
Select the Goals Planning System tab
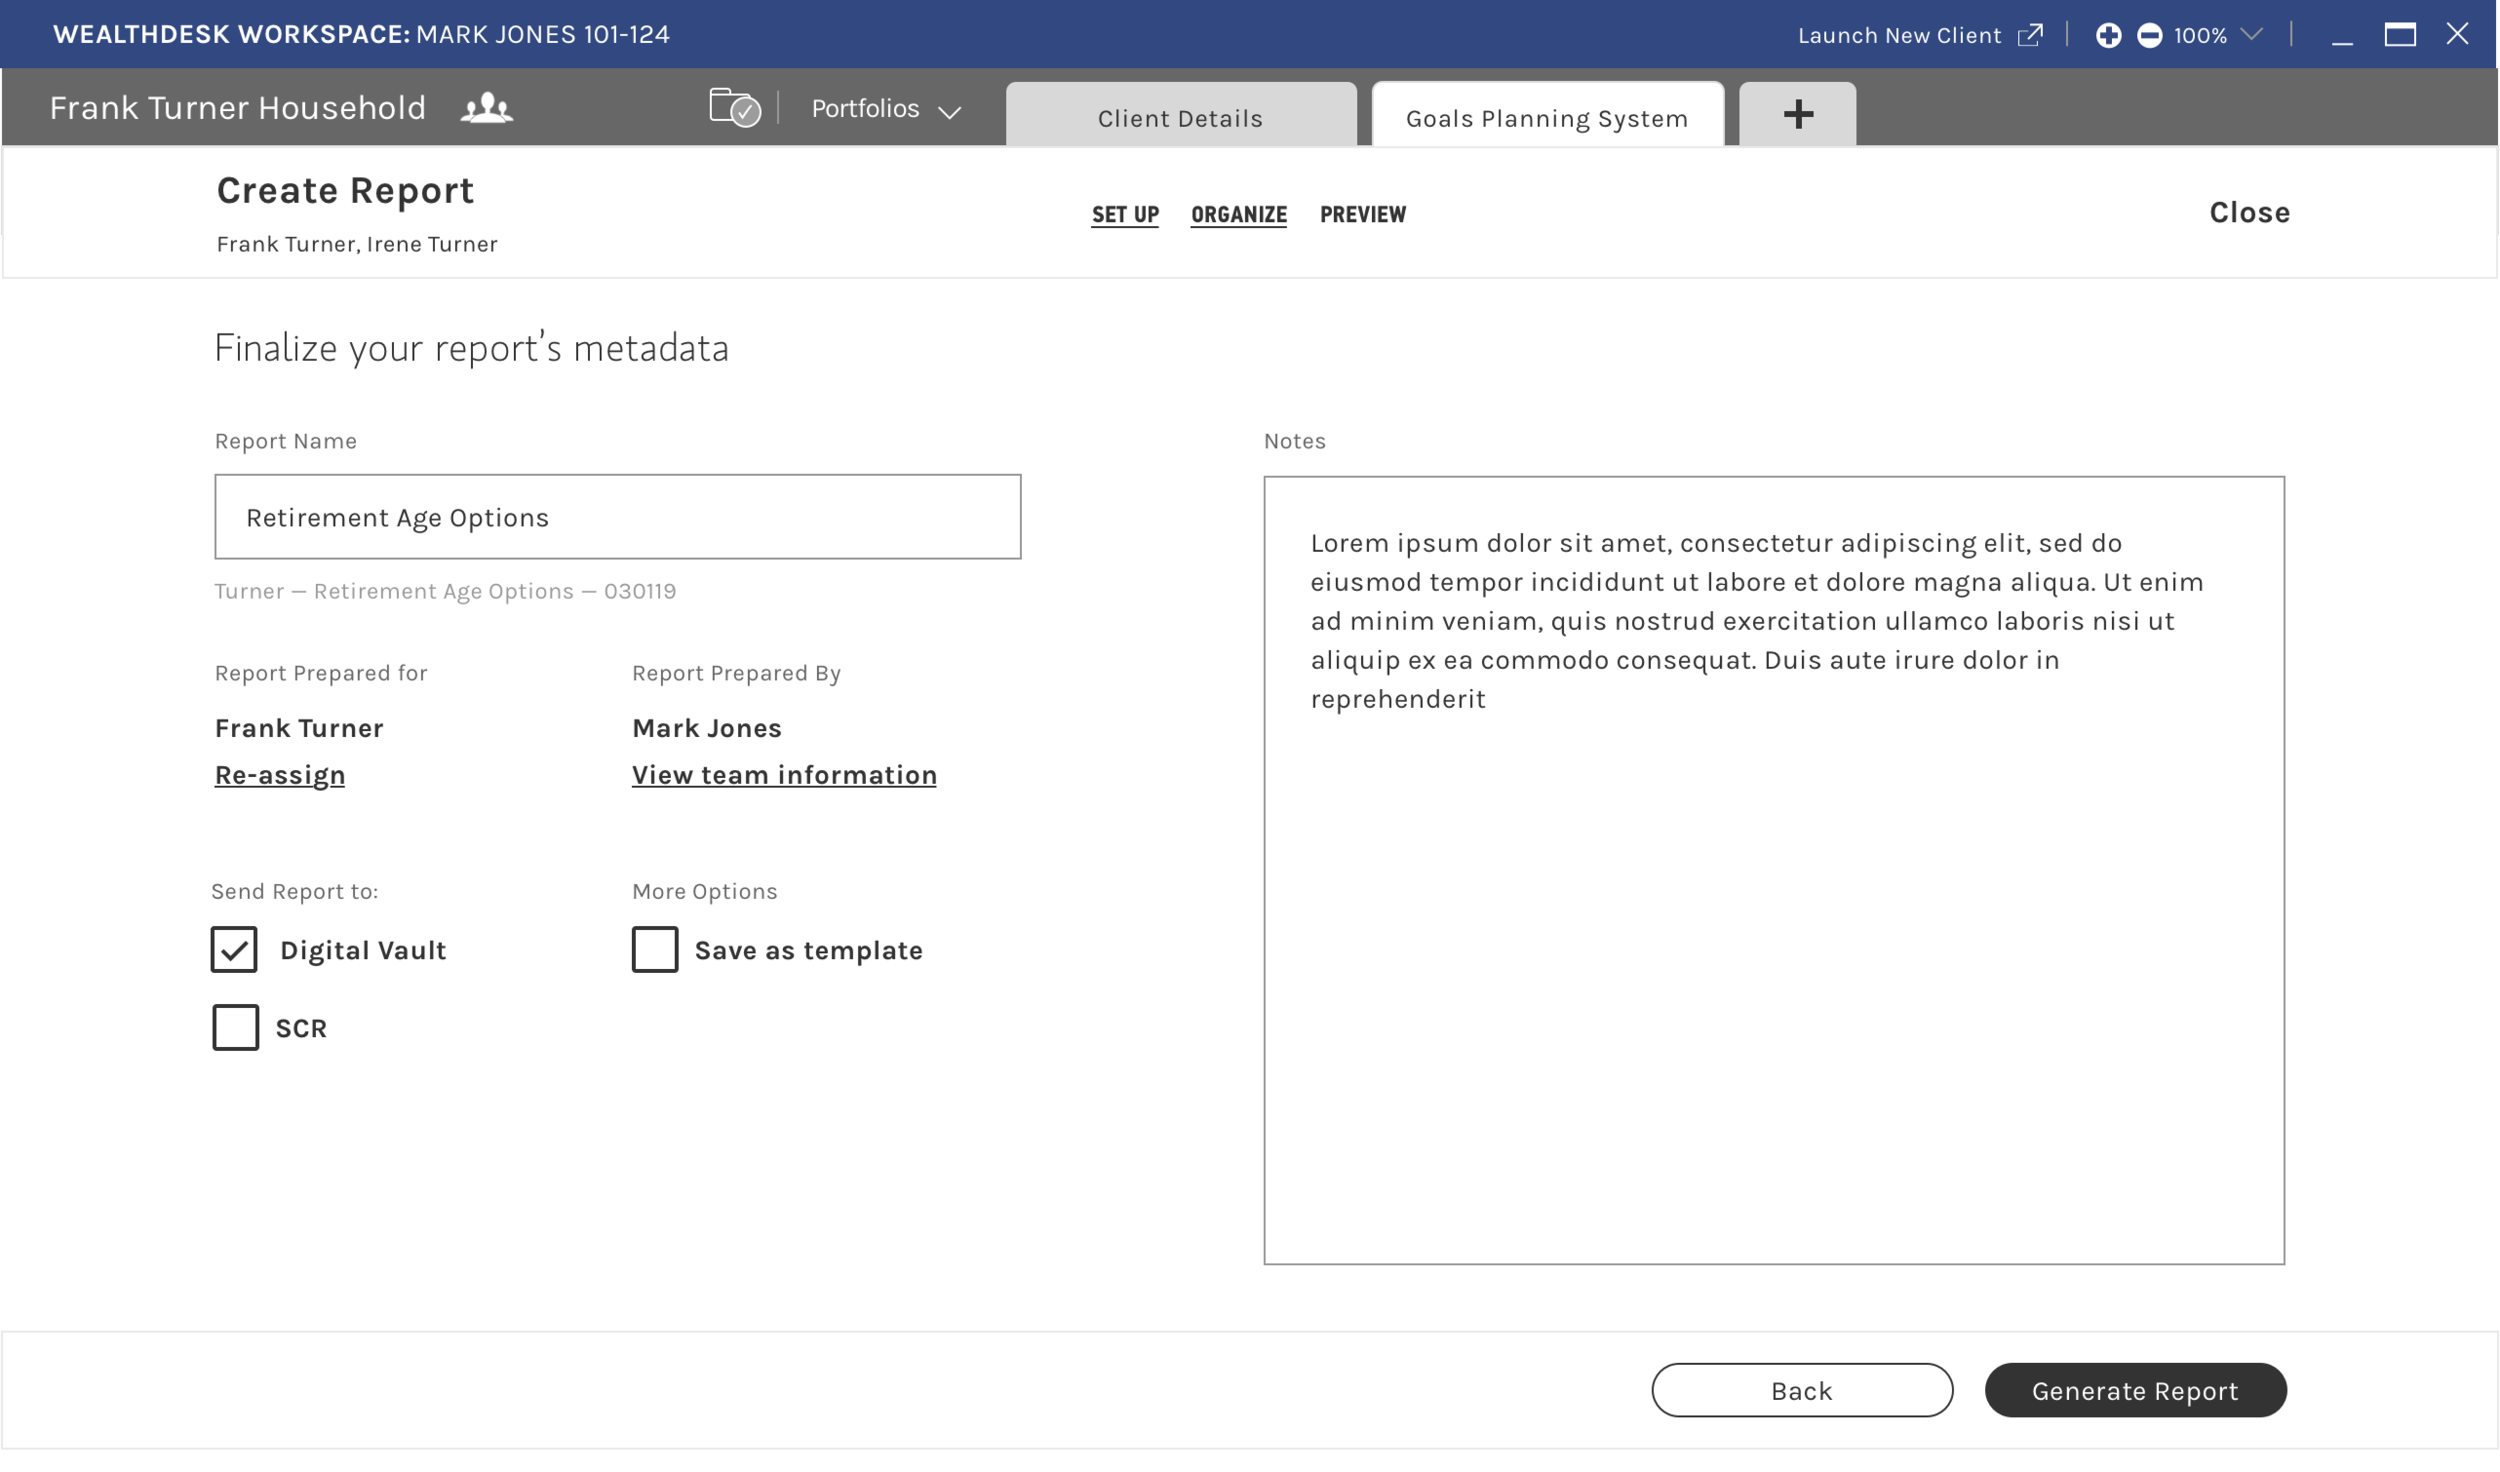point(1546,117)
